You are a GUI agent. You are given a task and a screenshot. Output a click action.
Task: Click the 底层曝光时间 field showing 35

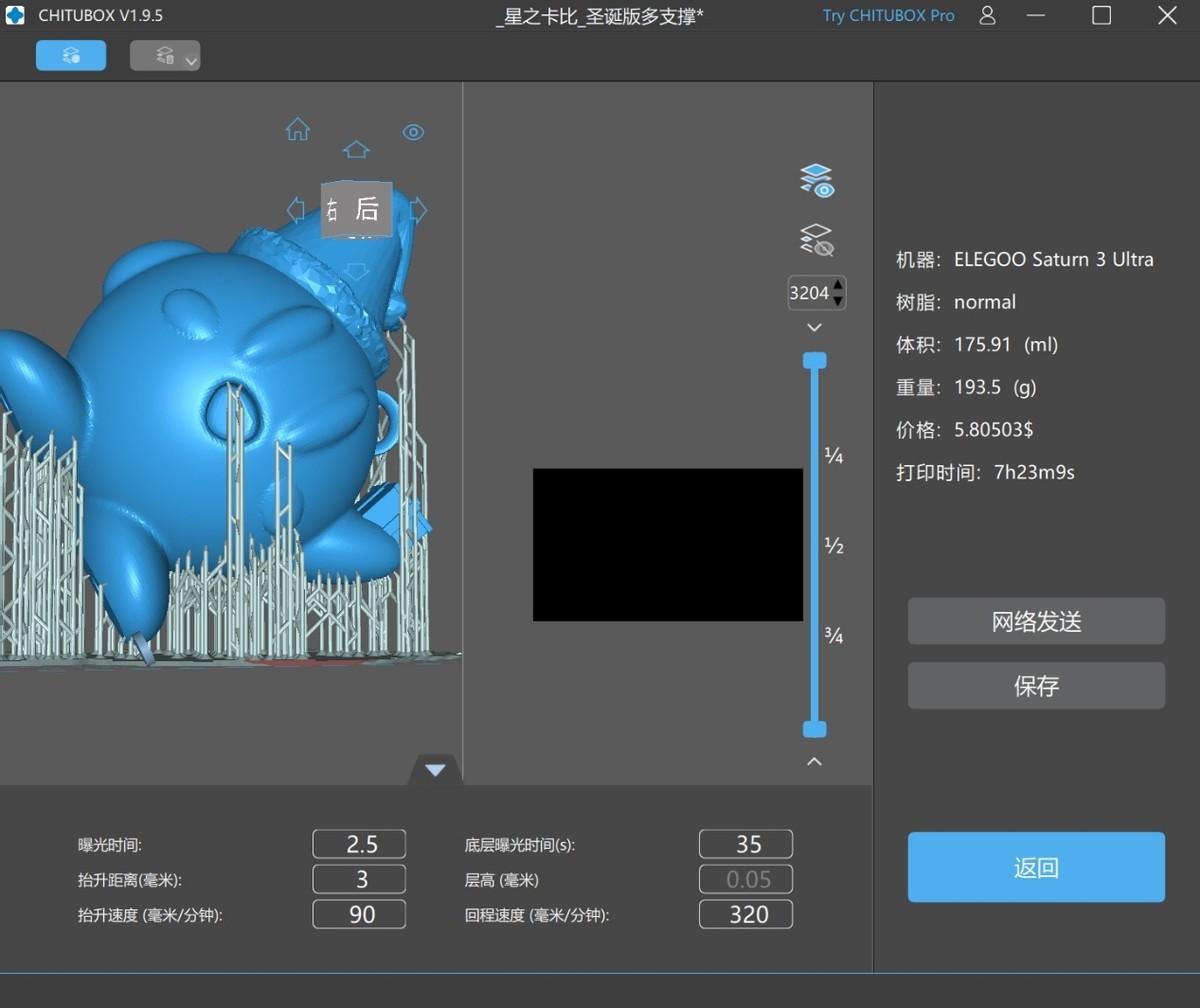click(x=746, y=844)
